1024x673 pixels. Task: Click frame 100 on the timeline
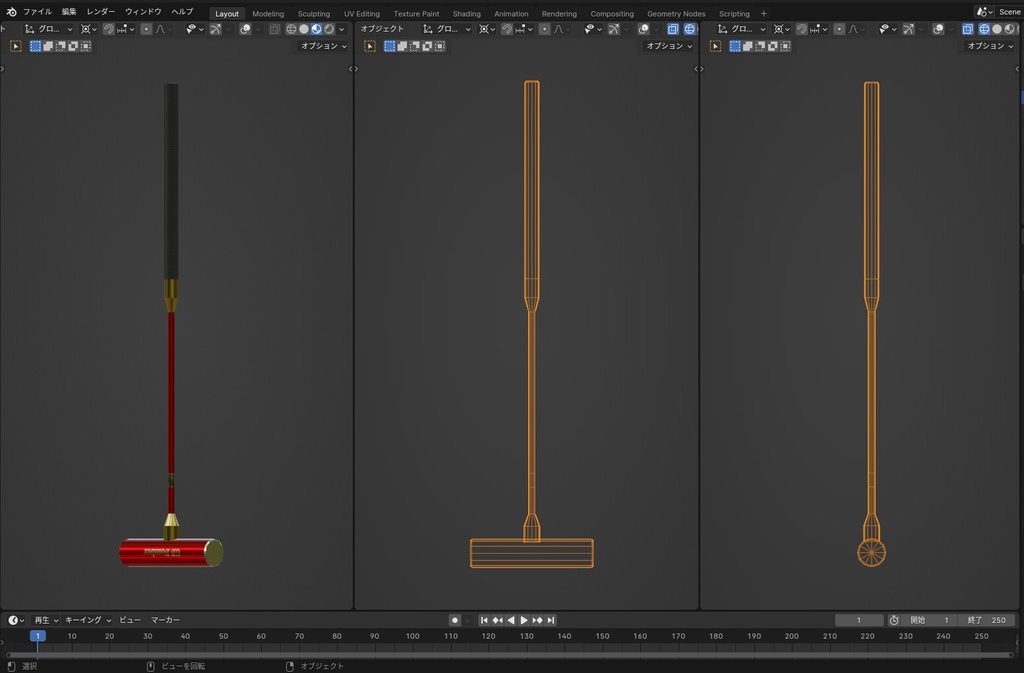pos(413,636)
